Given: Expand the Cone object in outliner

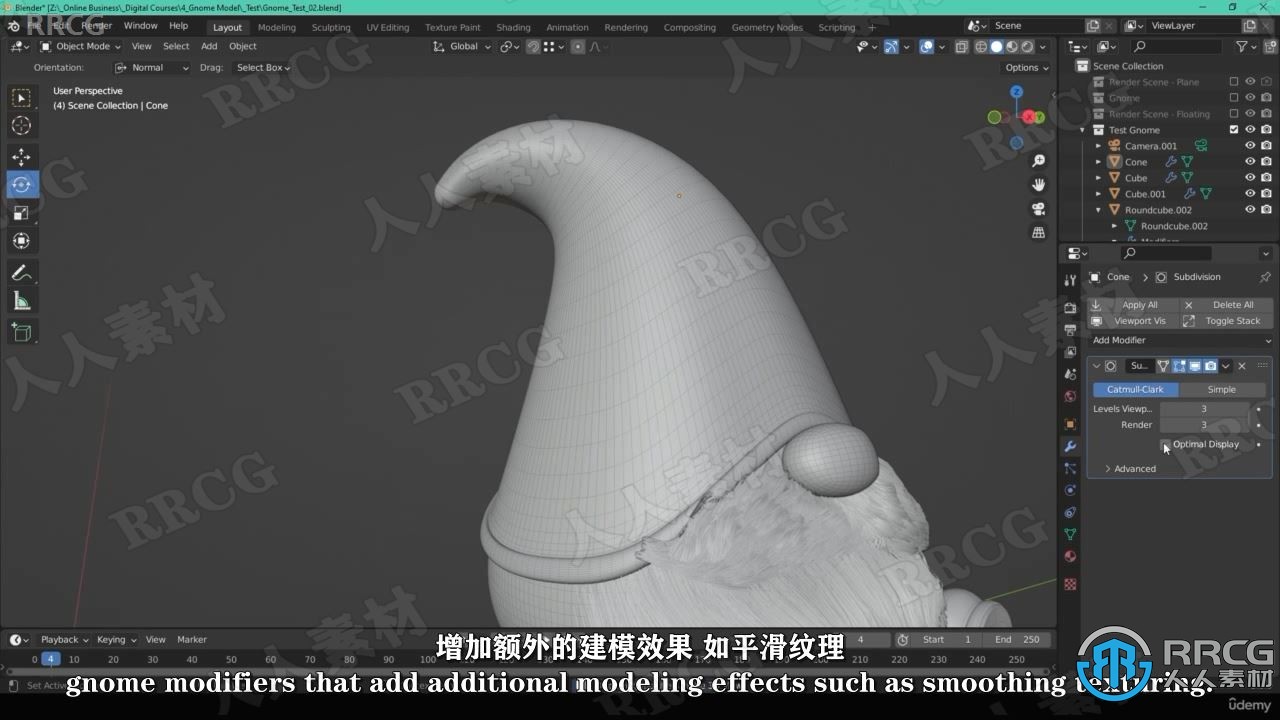Looking at the screenshot, I should (1098, 162).
